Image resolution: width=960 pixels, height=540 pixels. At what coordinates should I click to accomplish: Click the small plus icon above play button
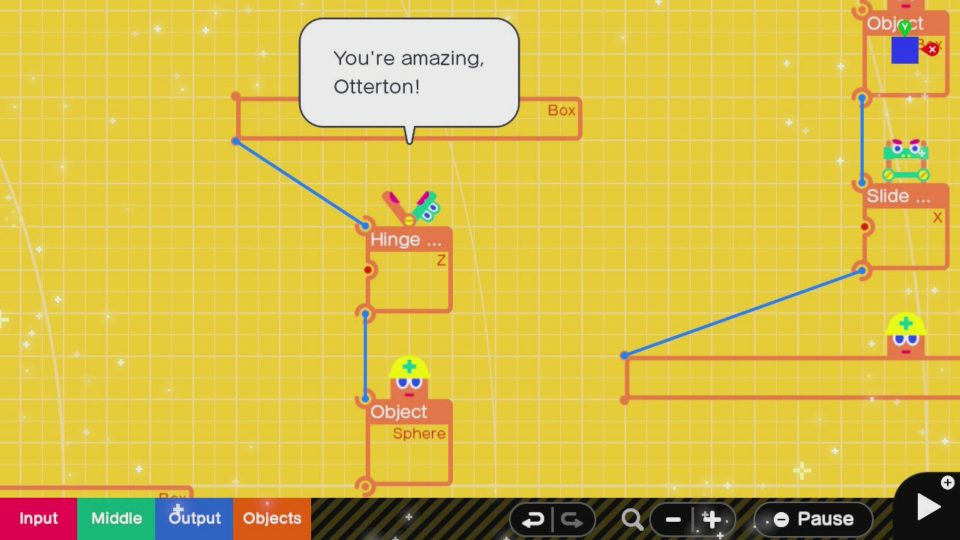click(x=947, y=482)
